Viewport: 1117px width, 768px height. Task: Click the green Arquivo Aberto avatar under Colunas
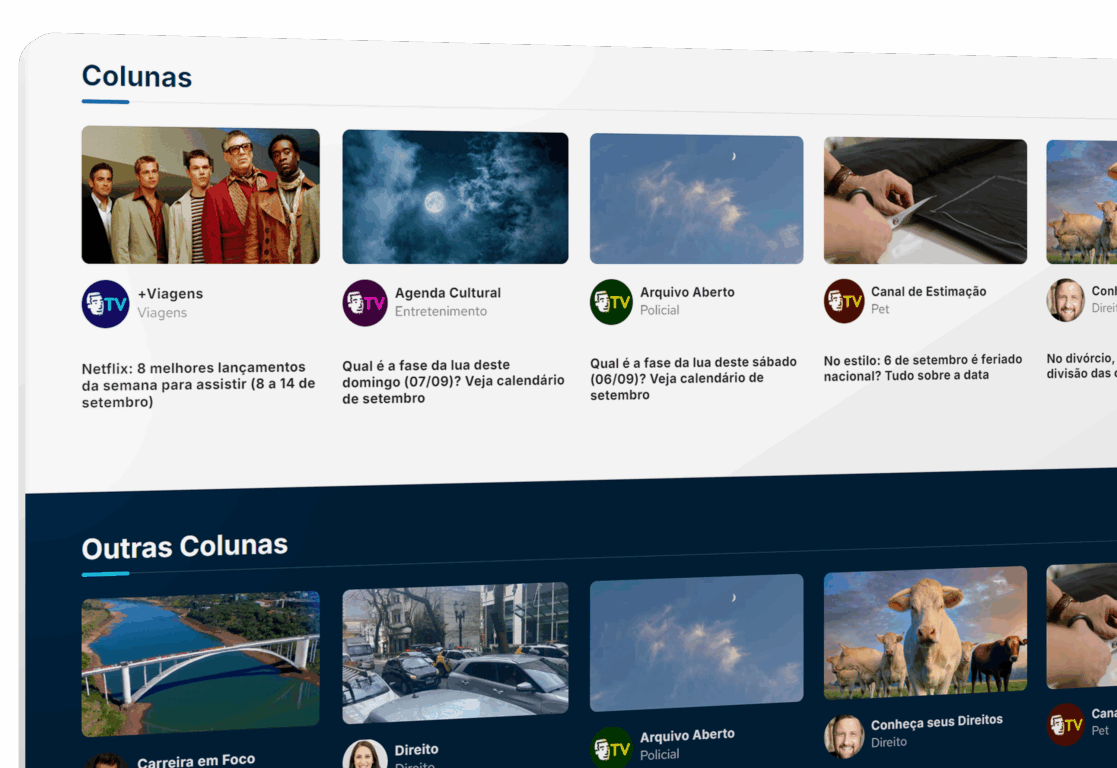click(611, 302)
